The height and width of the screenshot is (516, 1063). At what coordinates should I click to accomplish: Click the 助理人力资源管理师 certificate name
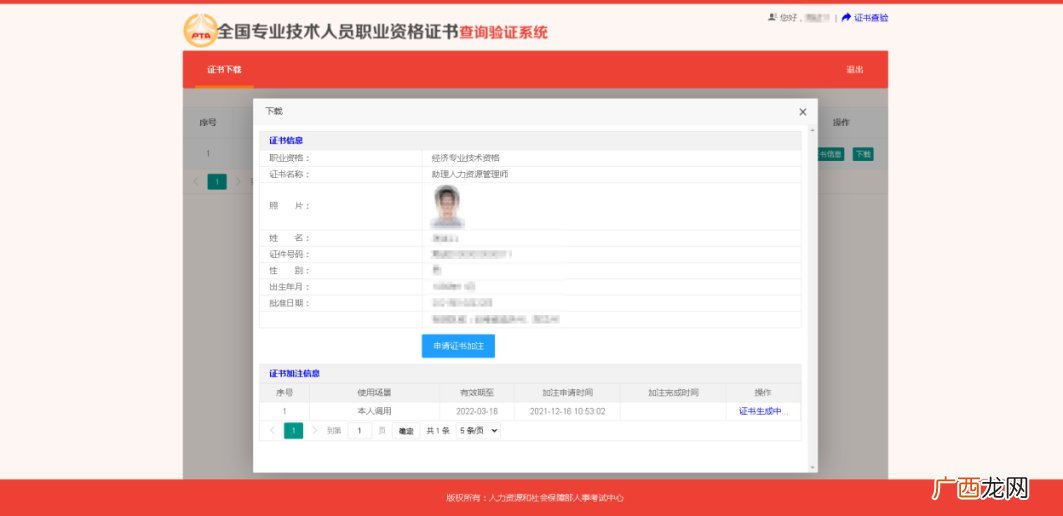point(470,174)
